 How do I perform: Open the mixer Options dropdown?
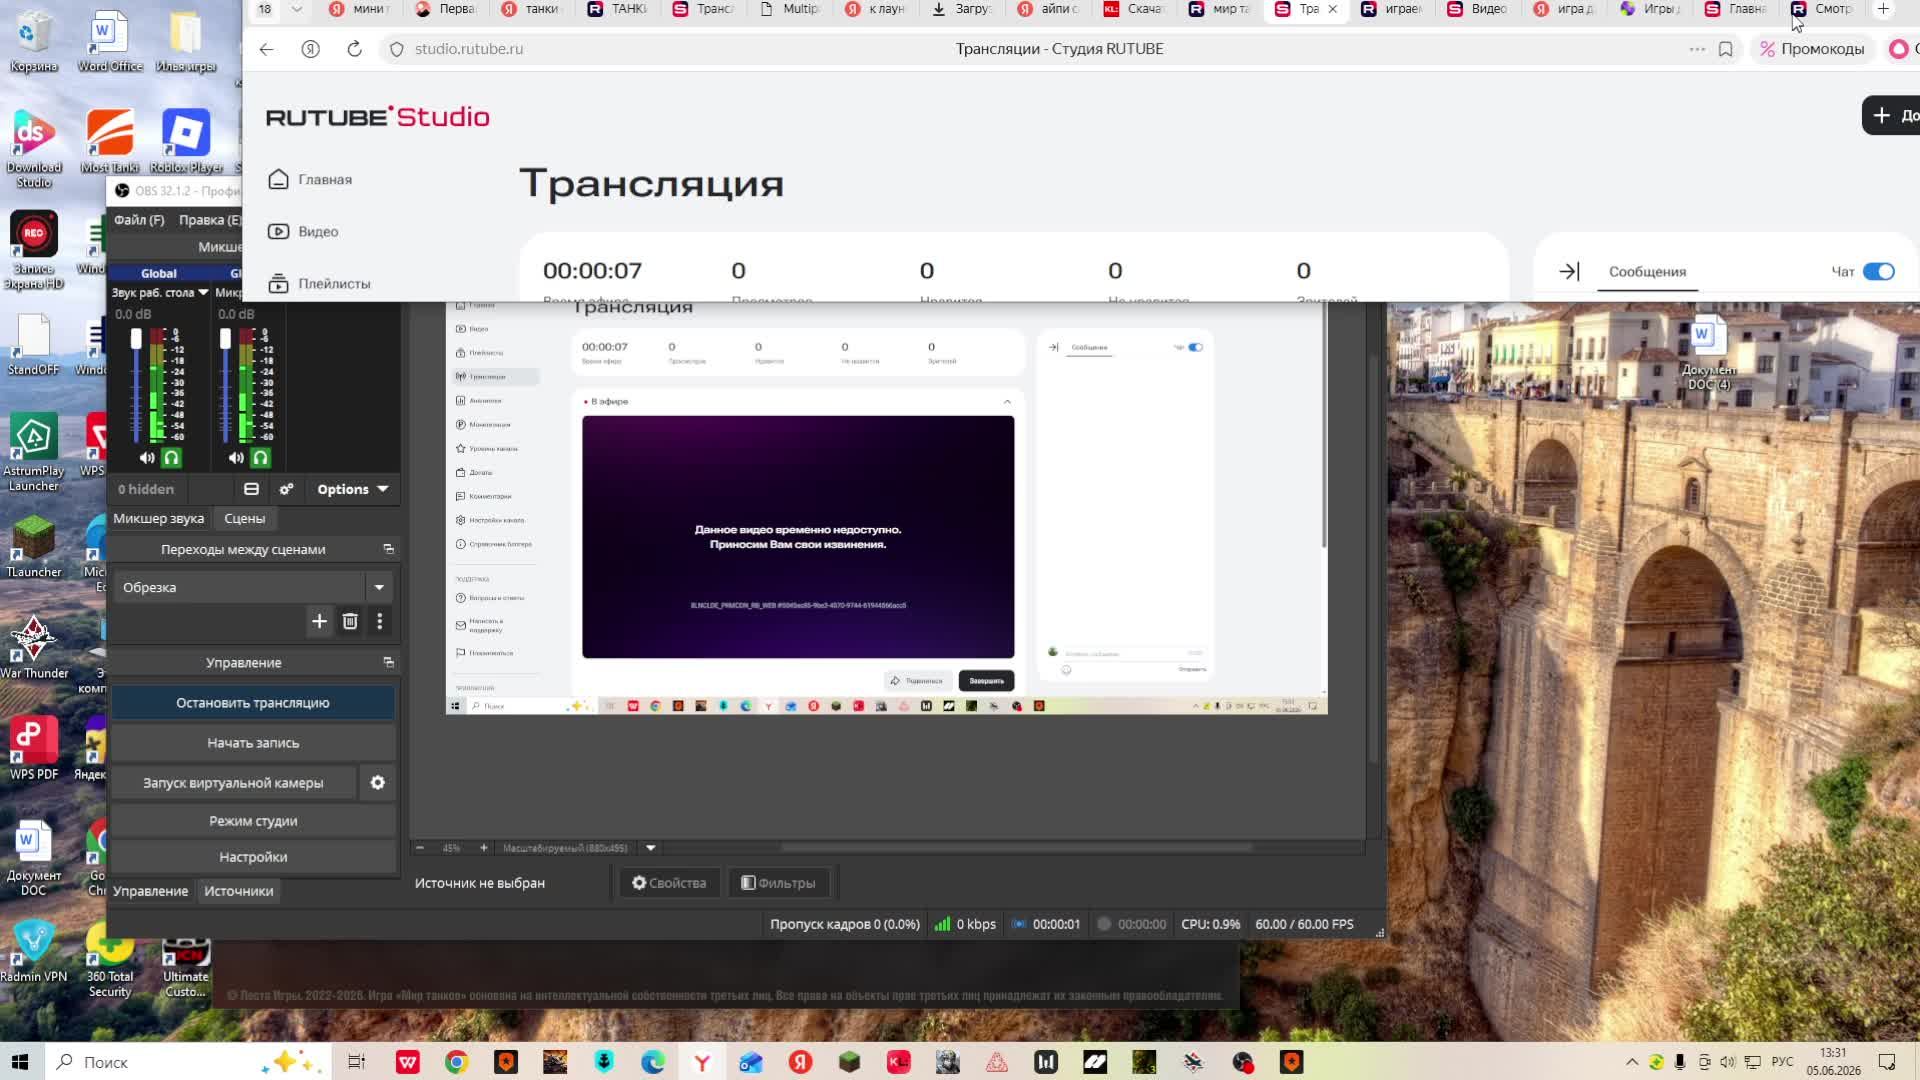click(352, 489)
